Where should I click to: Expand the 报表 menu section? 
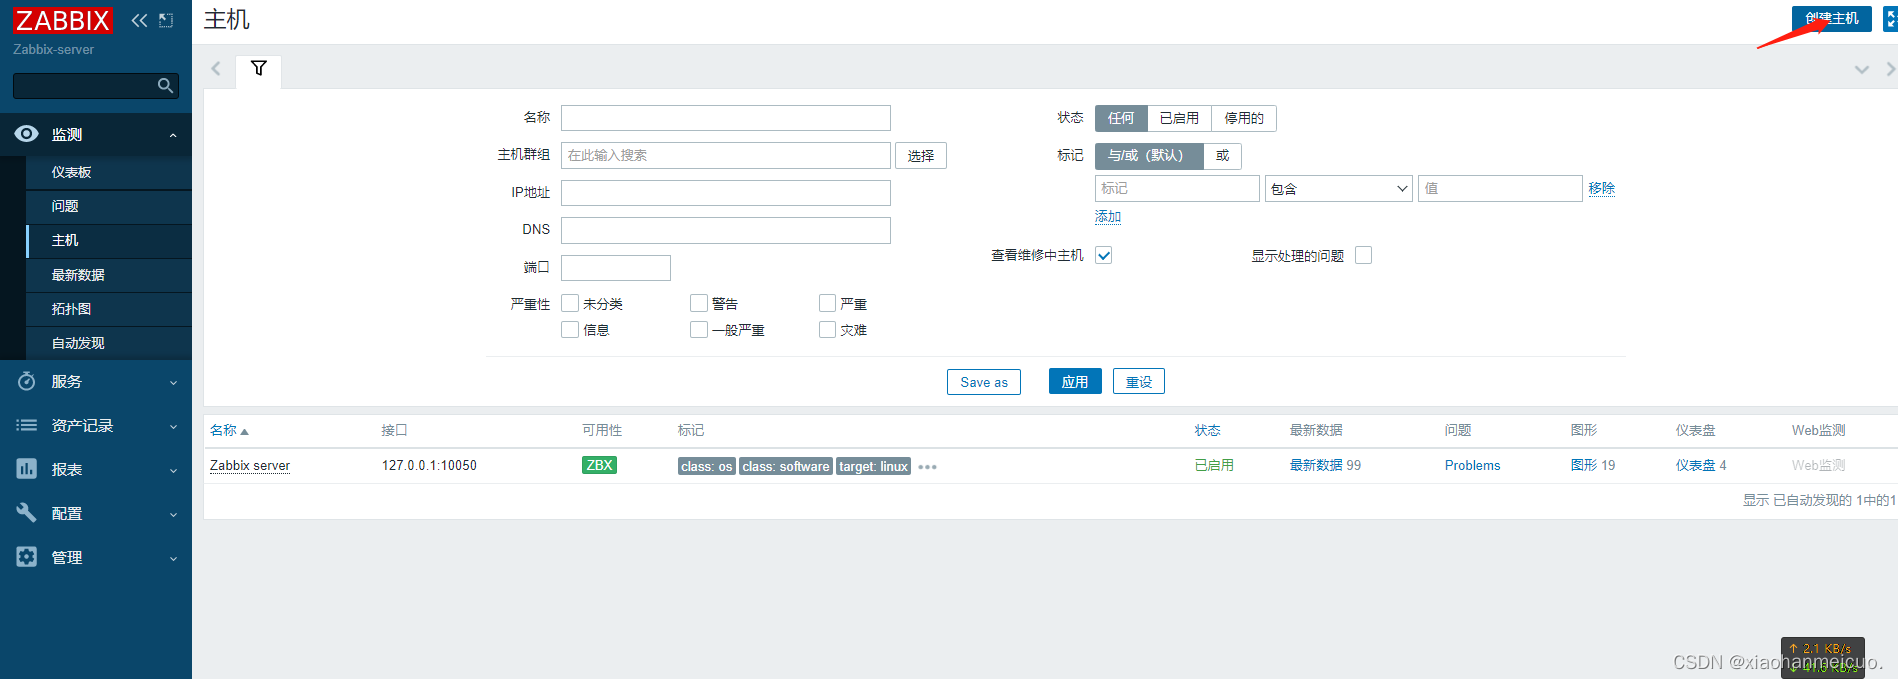(173, 470)
